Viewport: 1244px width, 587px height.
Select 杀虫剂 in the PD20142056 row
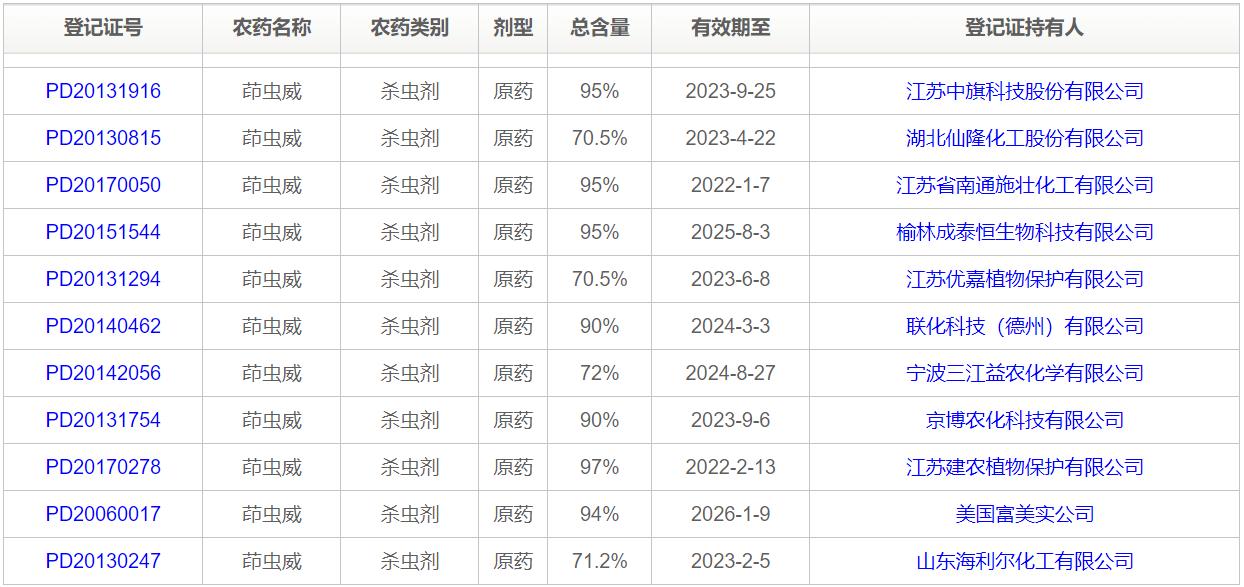[409, 373]
